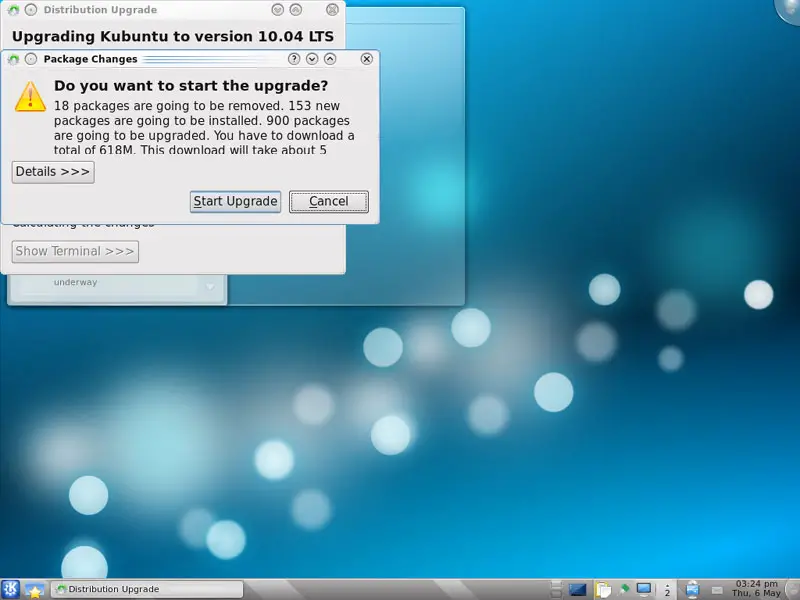Expand hidden tray icons arrow above 2
The image size is (800, 600).
[667, 586]
